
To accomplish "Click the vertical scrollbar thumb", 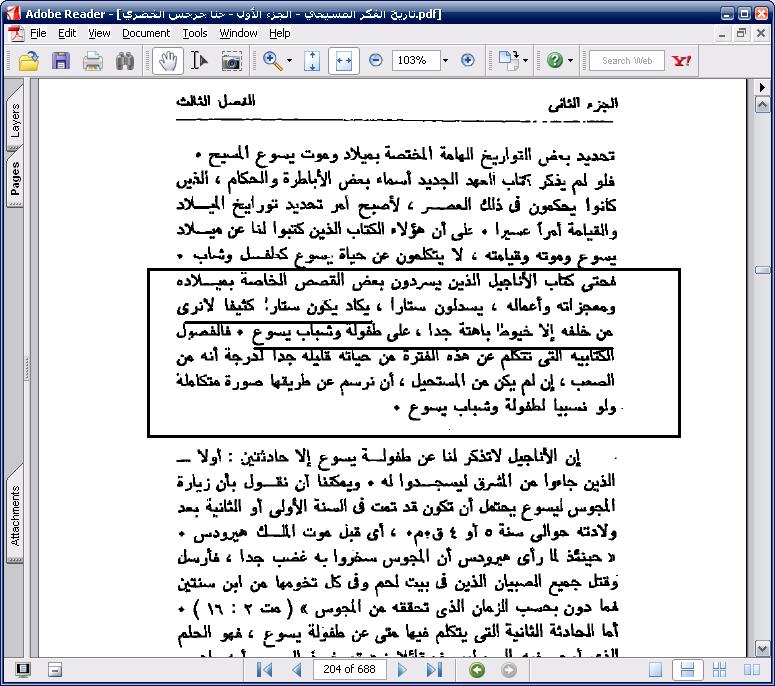I will [762, 270].
